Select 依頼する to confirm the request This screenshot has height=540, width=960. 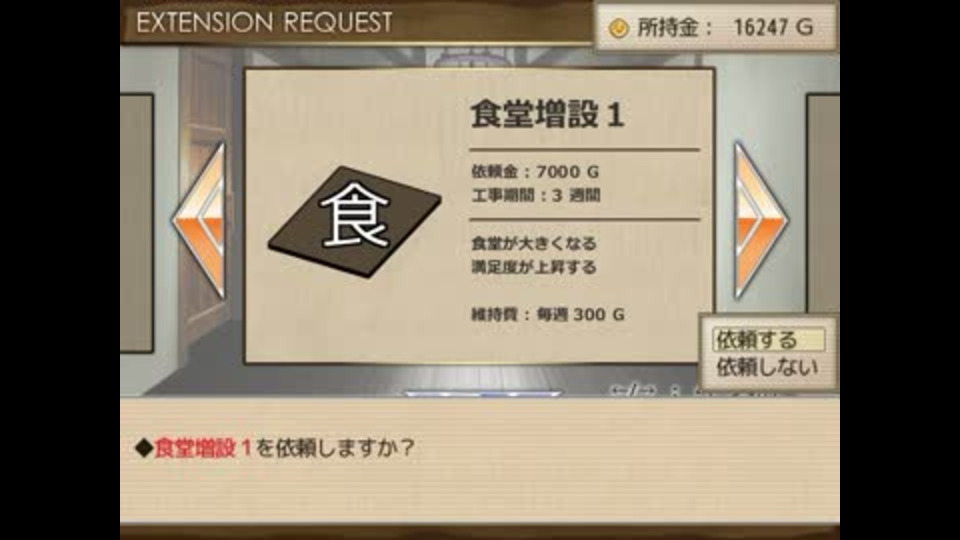pos(768,340)
